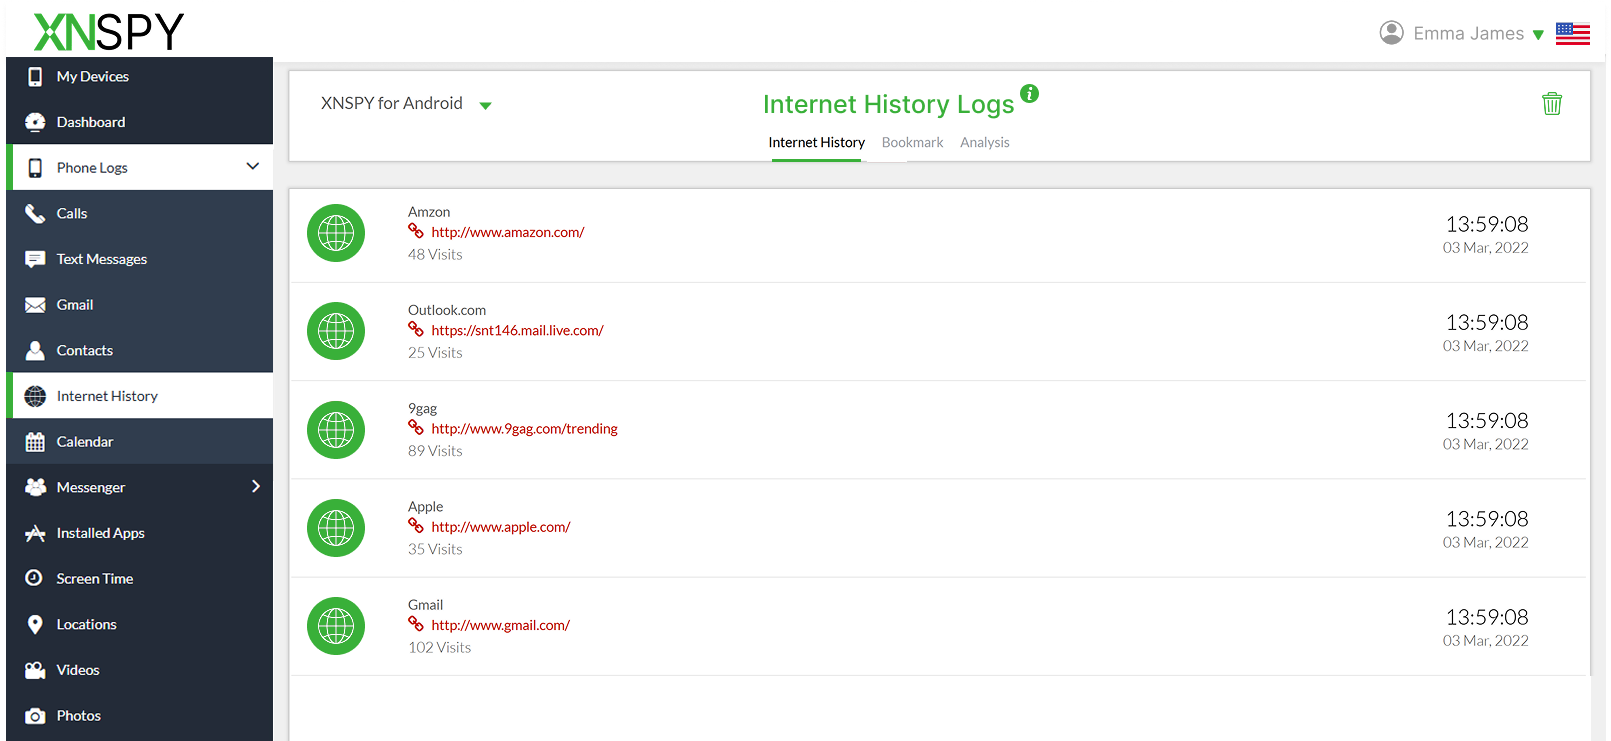The image size is (1611, 741).
Task: Click the Contacts person icon
Action: (35, 350)
